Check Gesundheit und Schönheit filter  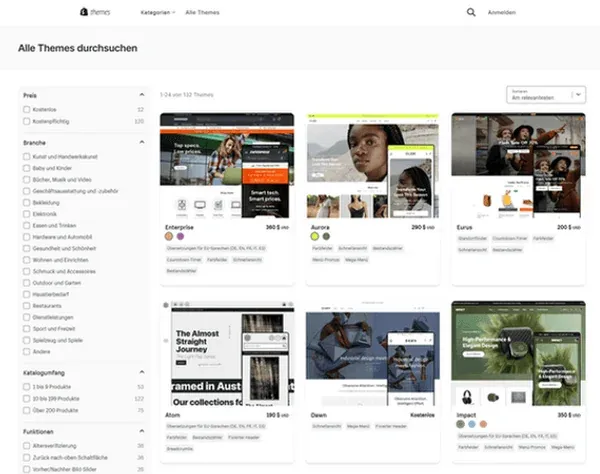coord(26,248)
